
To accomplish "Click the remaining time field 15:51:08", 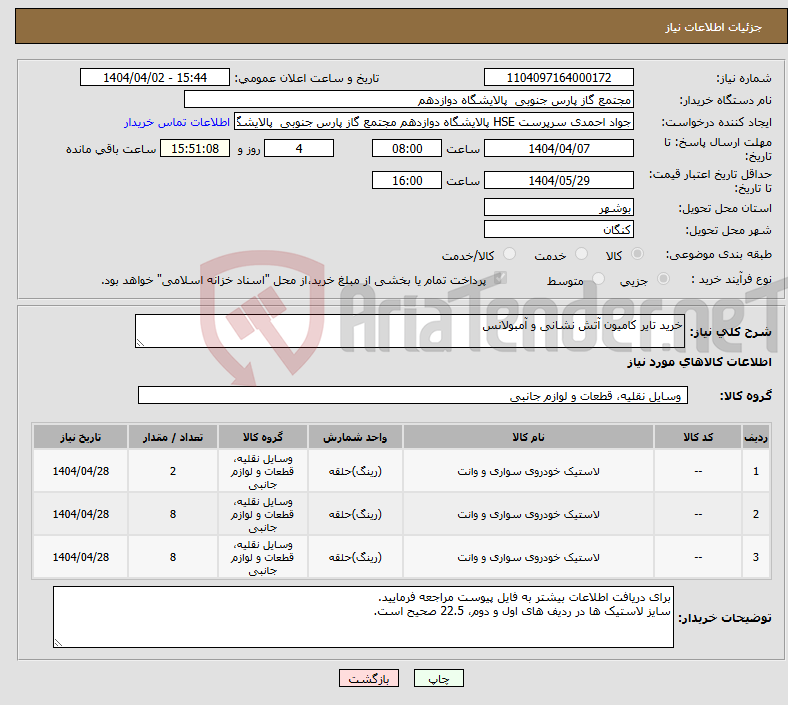I will (194, 148).
